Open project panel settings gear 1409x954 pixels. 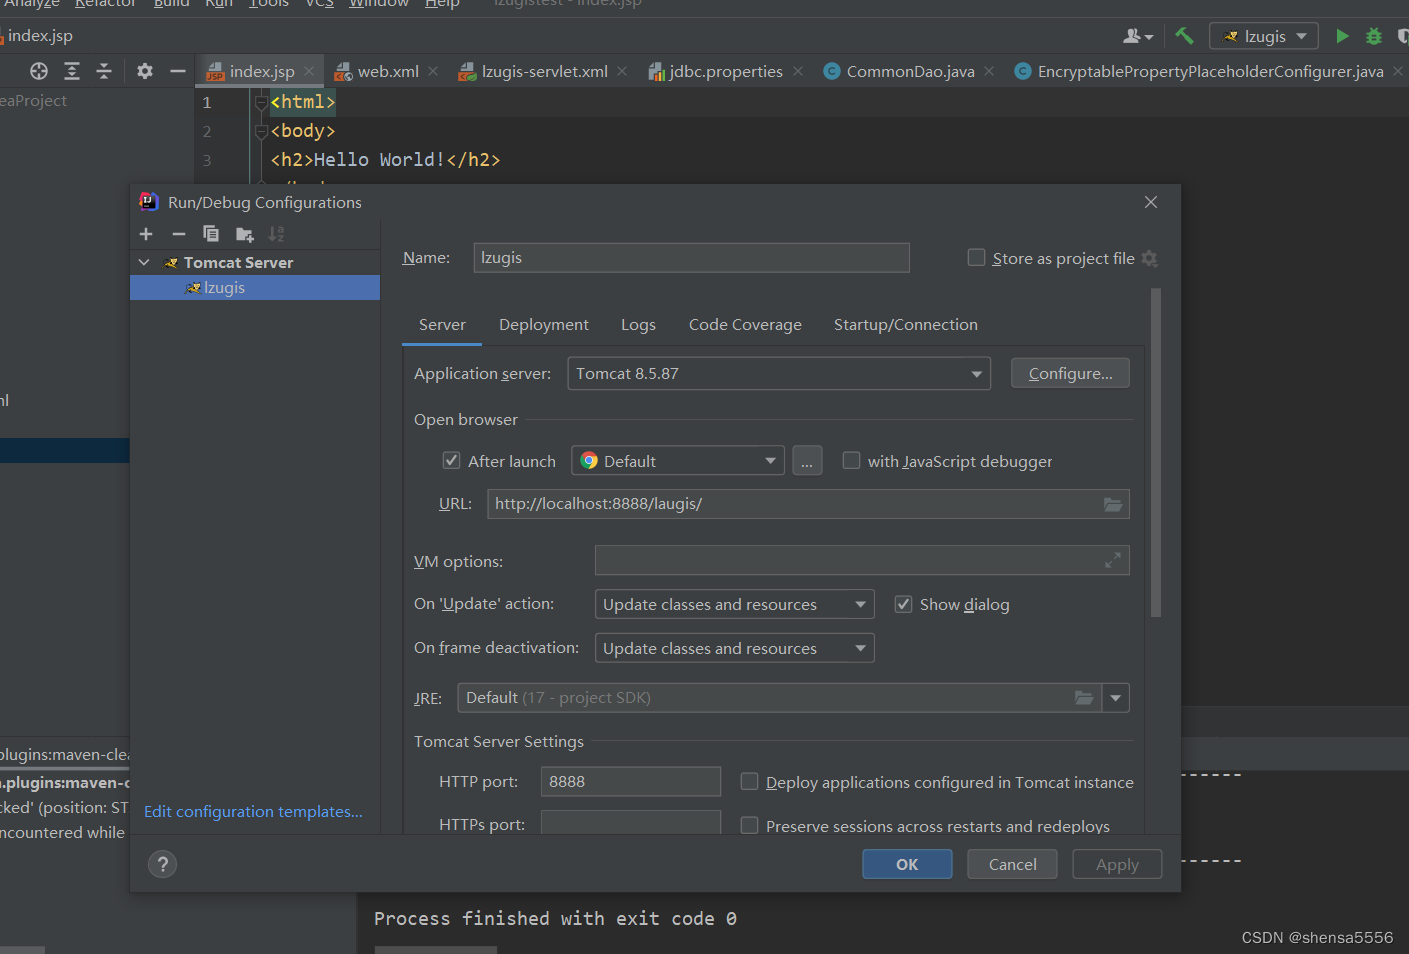click(145, 71)
